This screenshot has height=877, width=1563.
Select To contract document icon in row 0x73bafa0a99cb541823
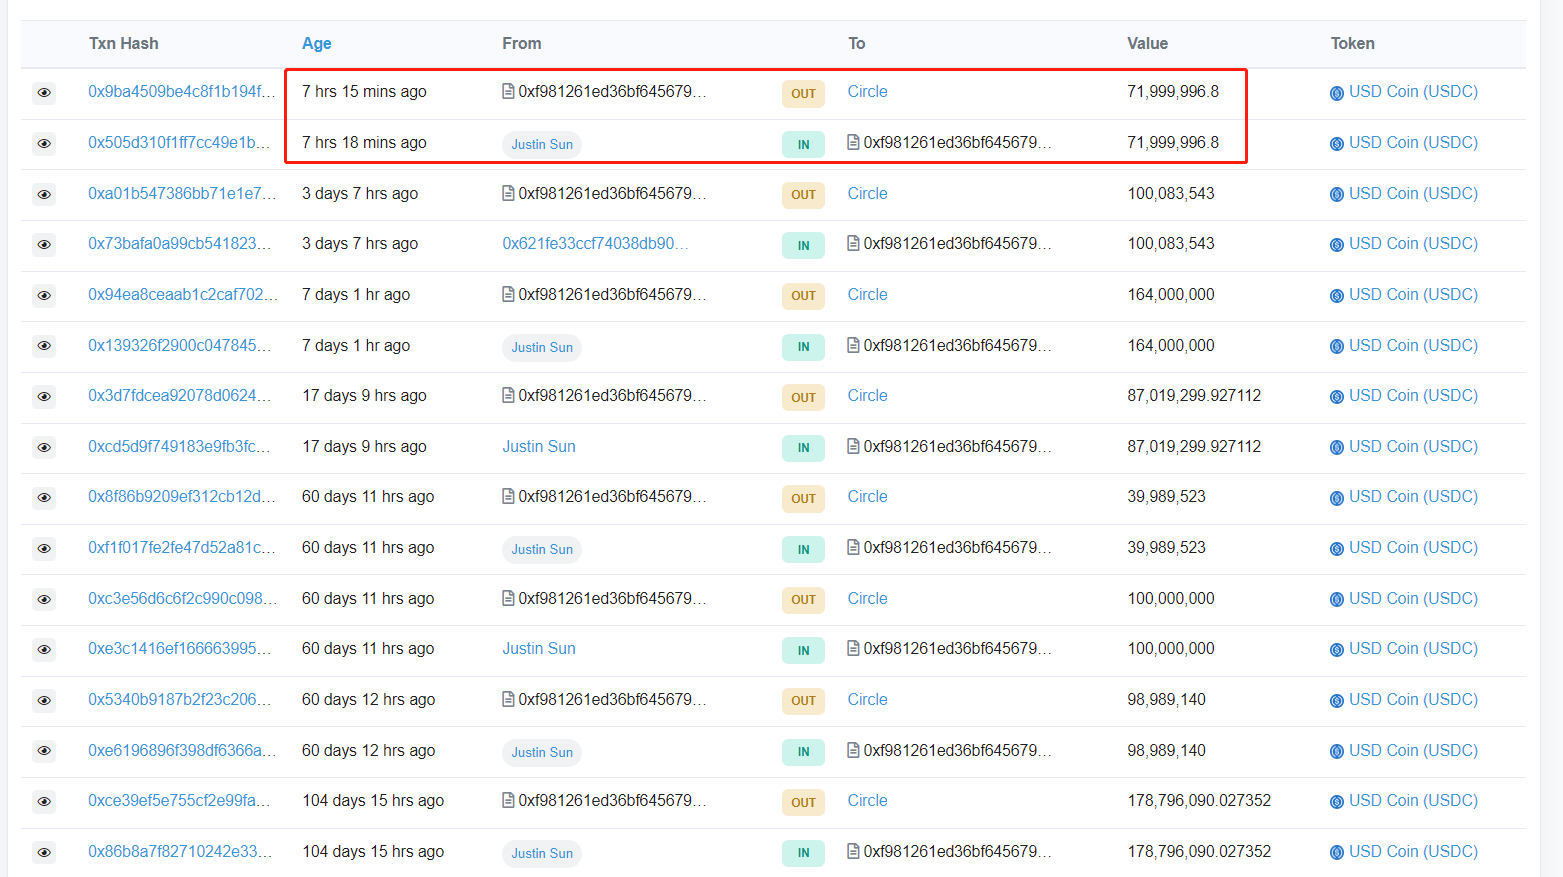point(853,243)
